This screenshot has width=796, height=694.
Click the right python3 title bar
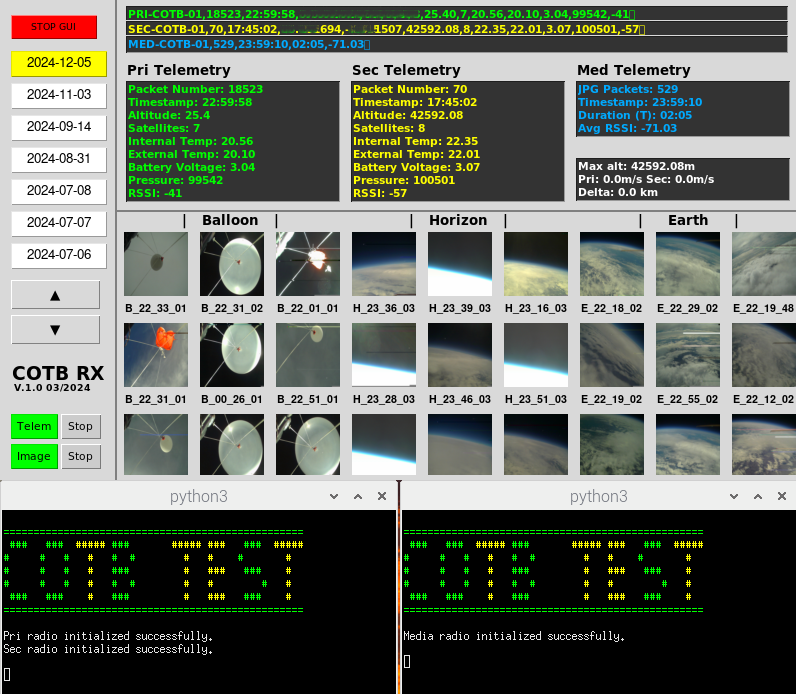tap(599, 497)
